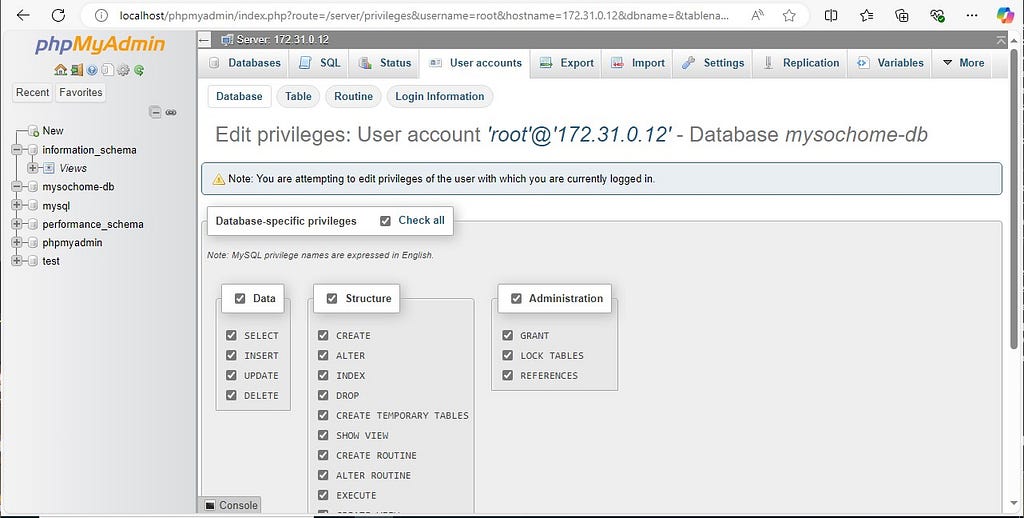Expand the mysql database node
The image size is (1024, 518).
(17, 206)
